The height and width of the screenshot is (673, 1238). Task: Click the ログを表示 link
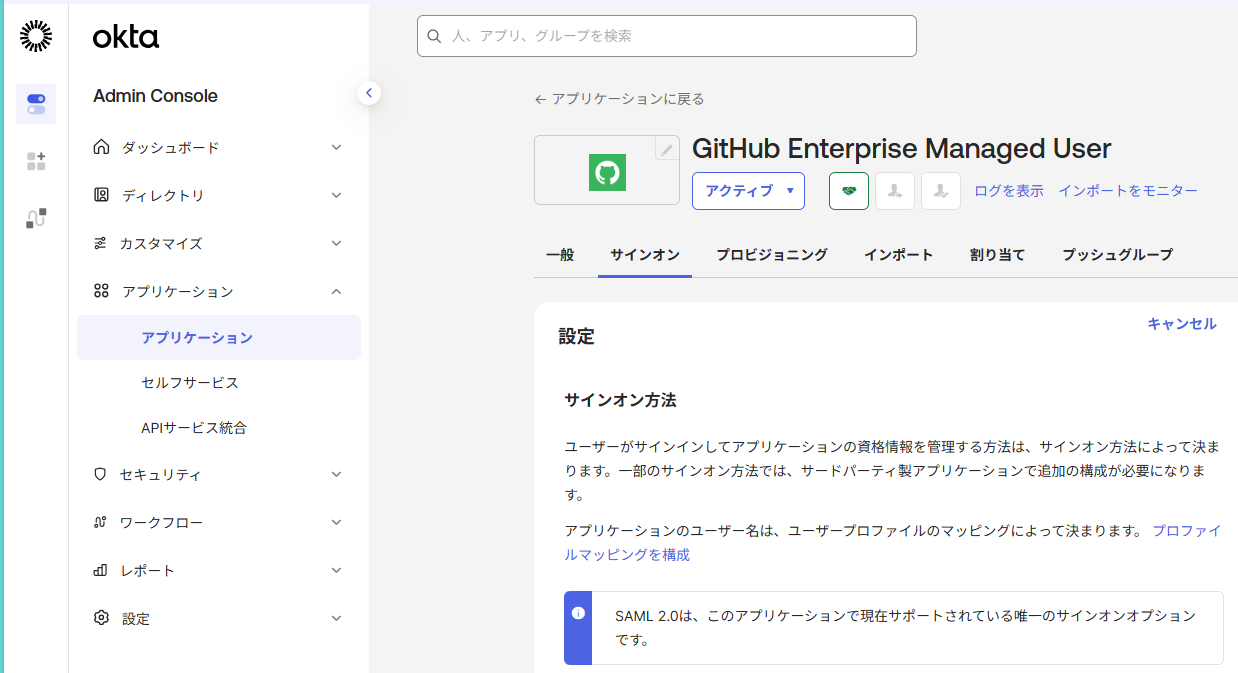coord(1009,191)
